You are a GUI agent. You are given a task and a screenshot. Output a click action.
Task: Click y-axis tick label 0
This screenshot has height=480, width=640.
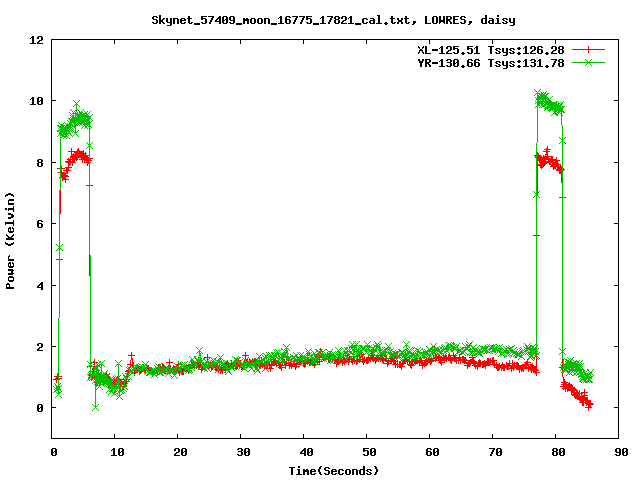(40, 408)
